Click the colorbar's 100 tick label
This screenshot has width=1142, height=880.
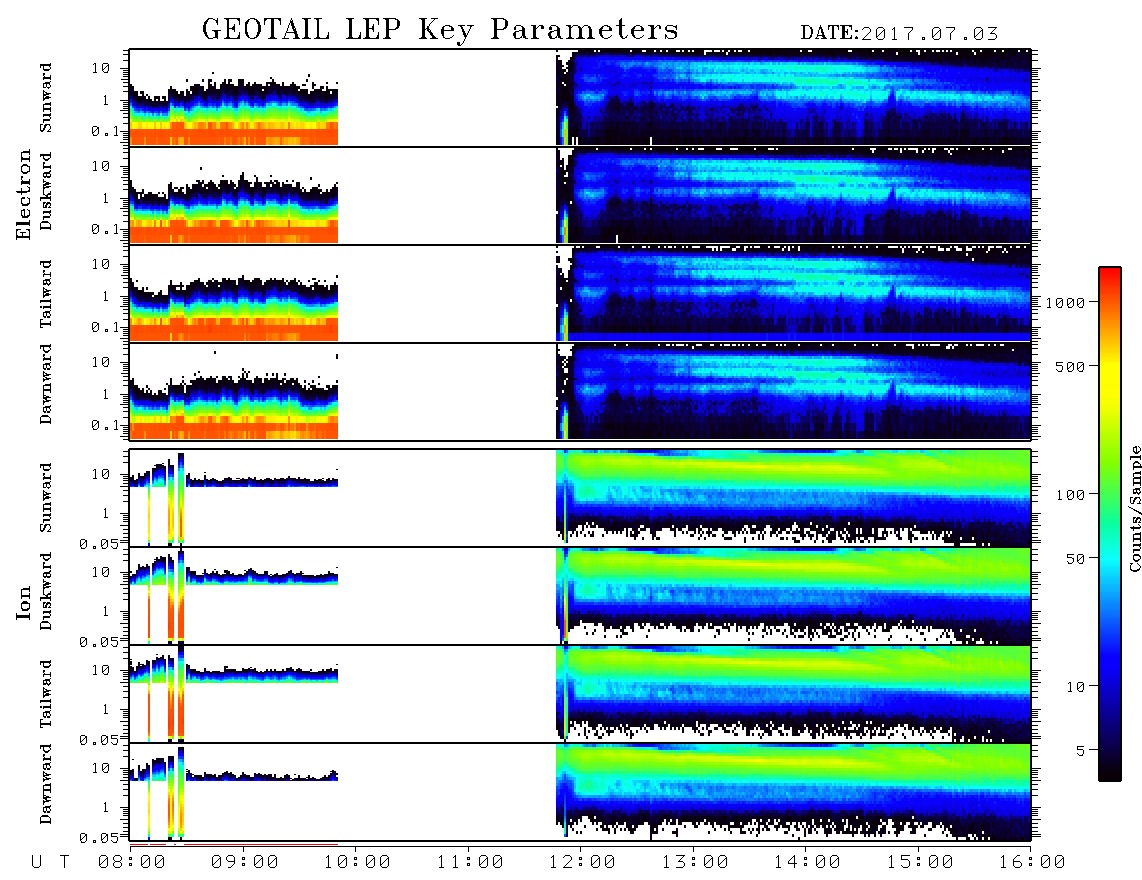pyautogui.click(x=1070, y=495)
